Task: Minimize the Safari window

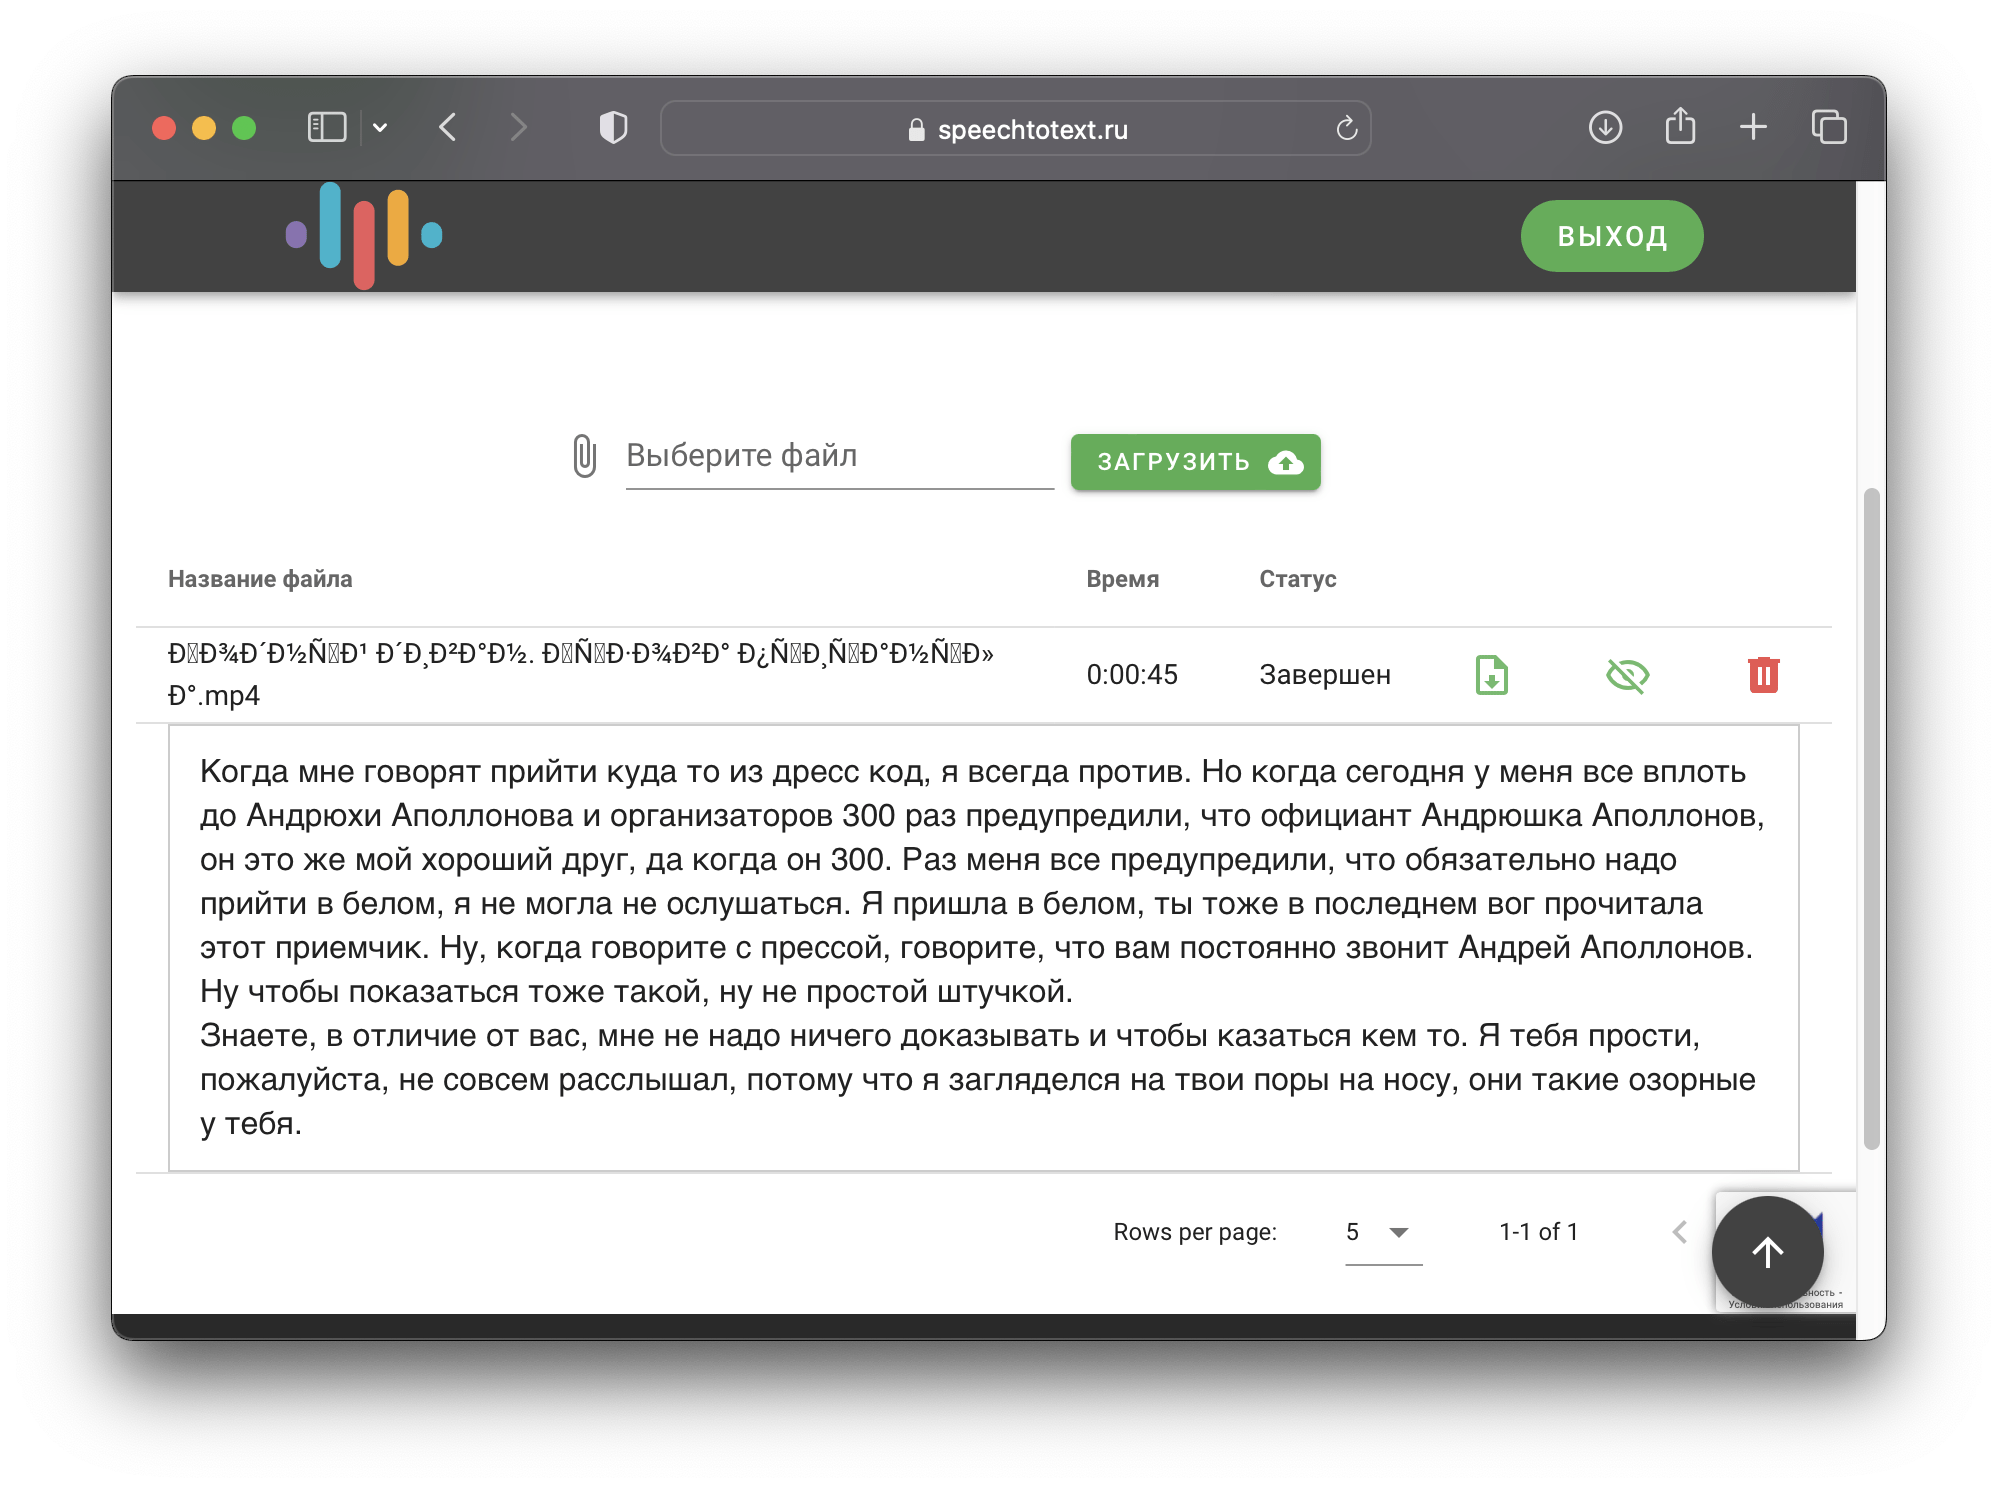Action: pos(204,128)
